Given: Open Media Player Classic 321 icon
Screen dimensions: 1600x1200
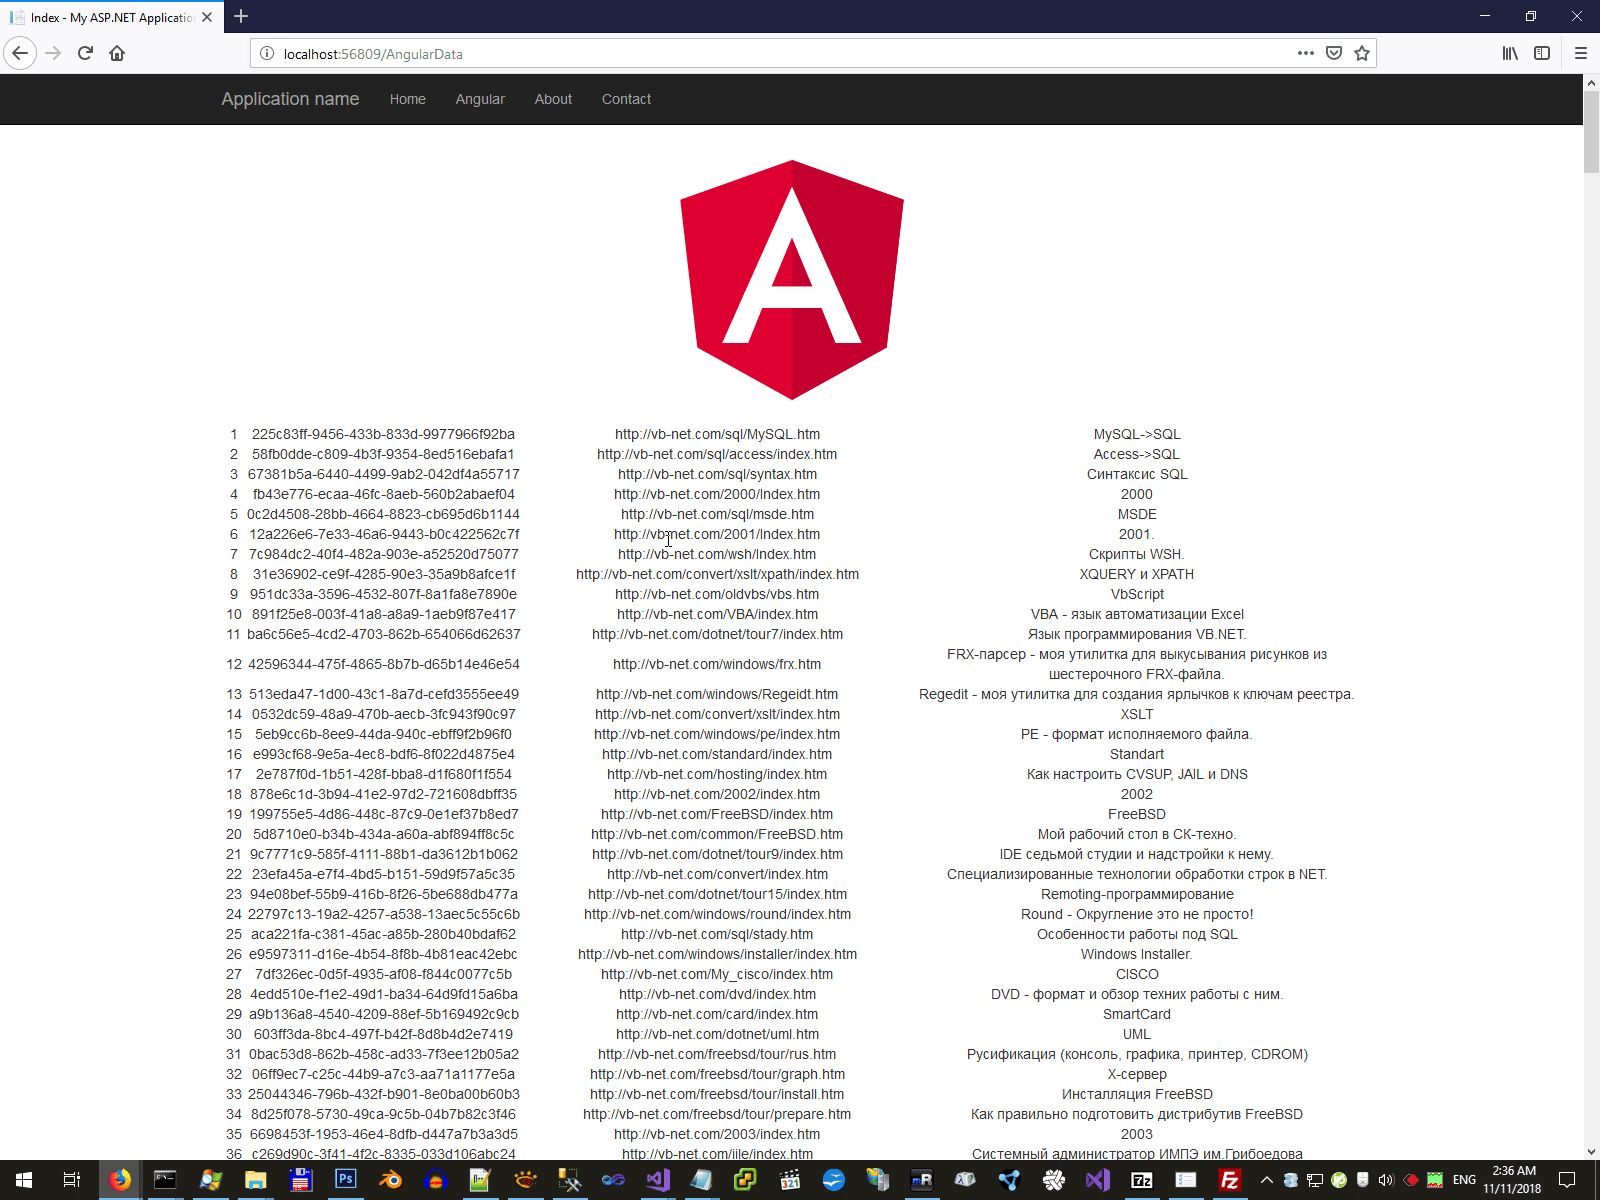Looking at the screenshot, I should (790, 1180).
